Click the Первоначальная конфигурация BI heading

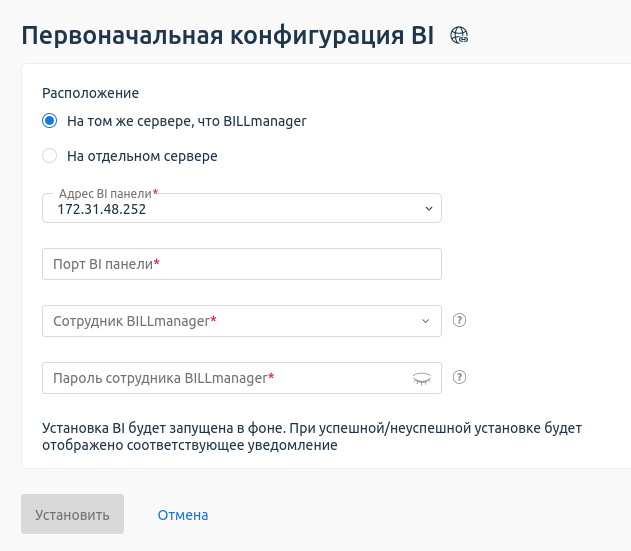point(228,35)
